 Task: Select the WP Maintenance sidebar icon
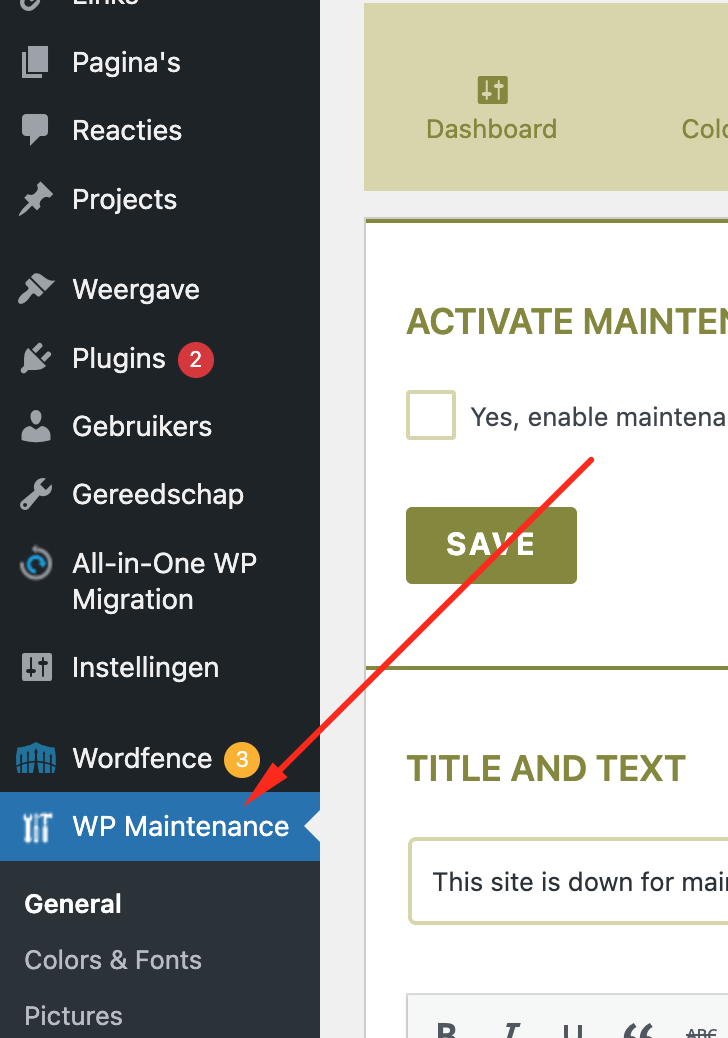(35, 827)
